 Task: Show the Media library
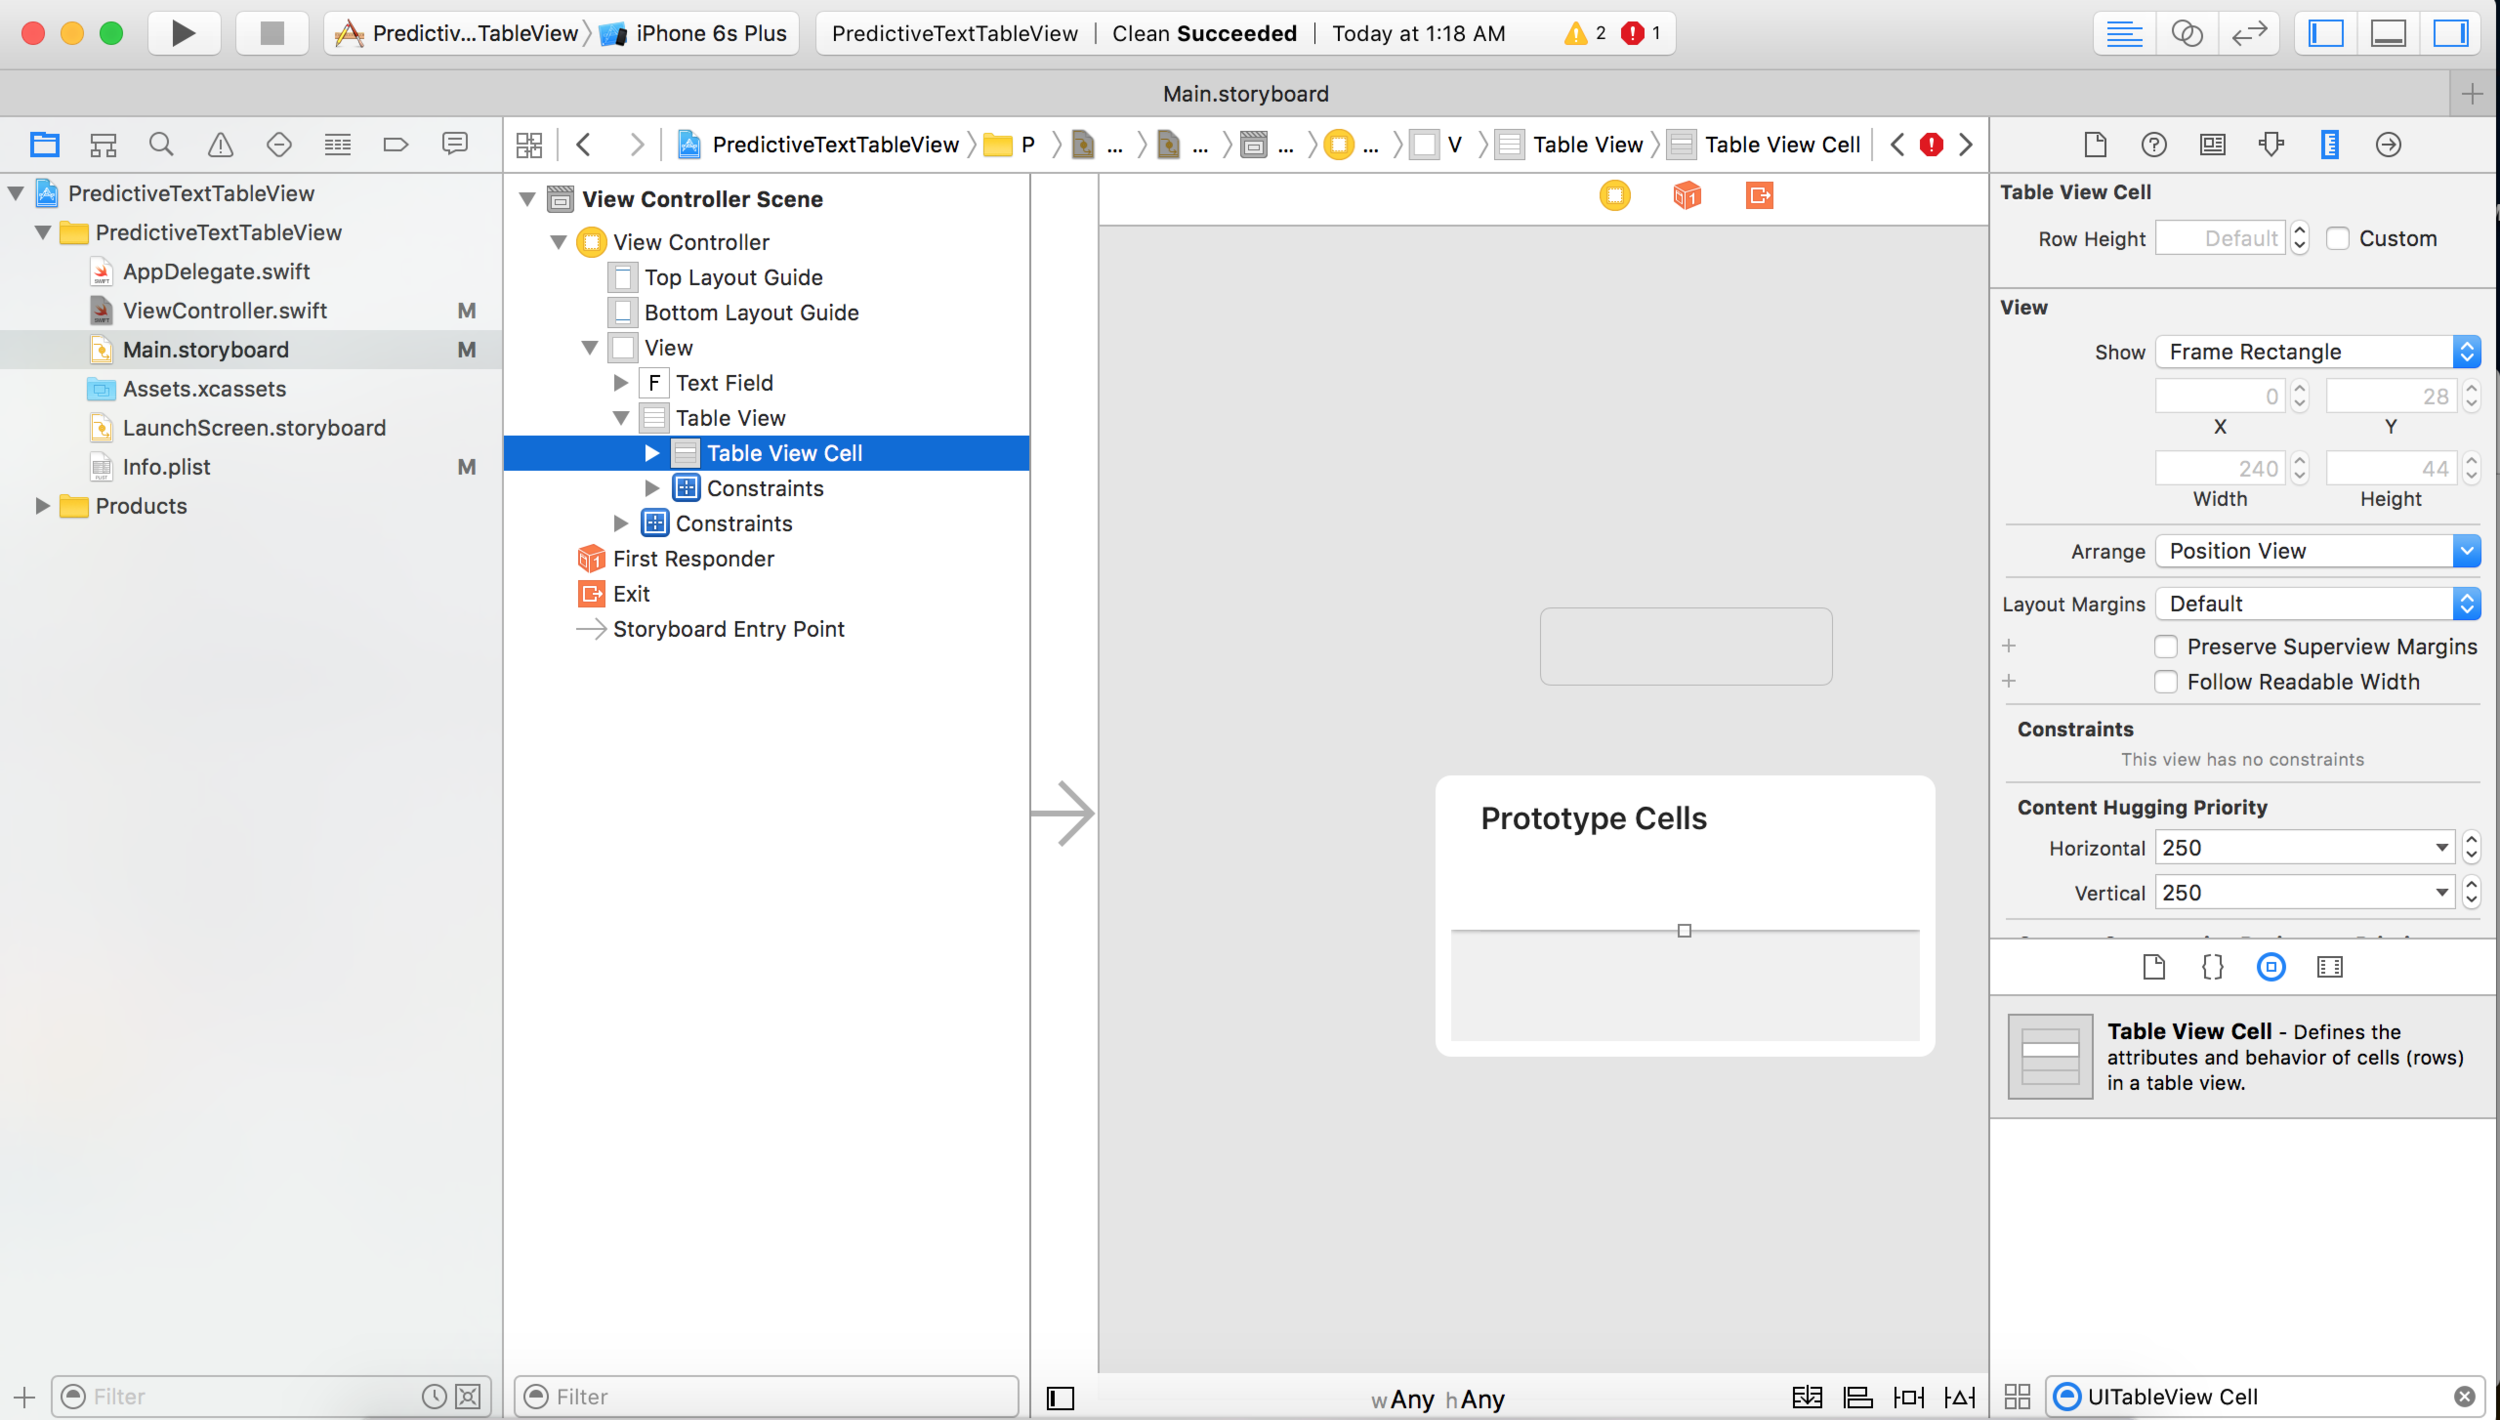(2330, 967)
